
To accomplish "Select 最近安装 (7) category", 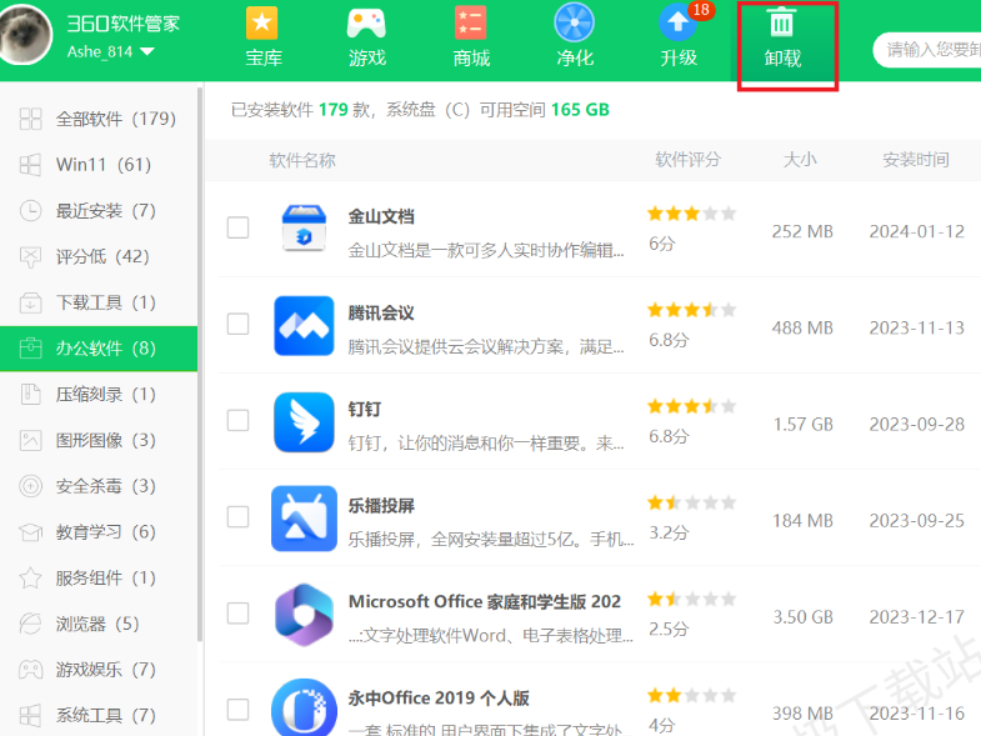I will tap(99, 210).
